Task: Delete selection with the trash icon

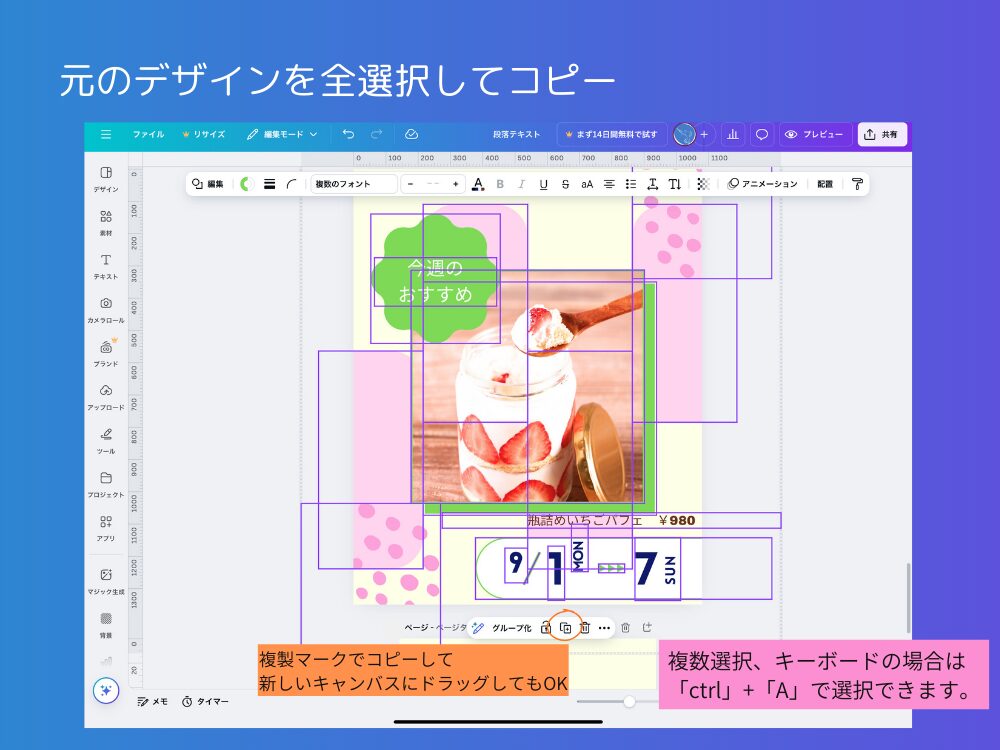Action: point(585,629)
